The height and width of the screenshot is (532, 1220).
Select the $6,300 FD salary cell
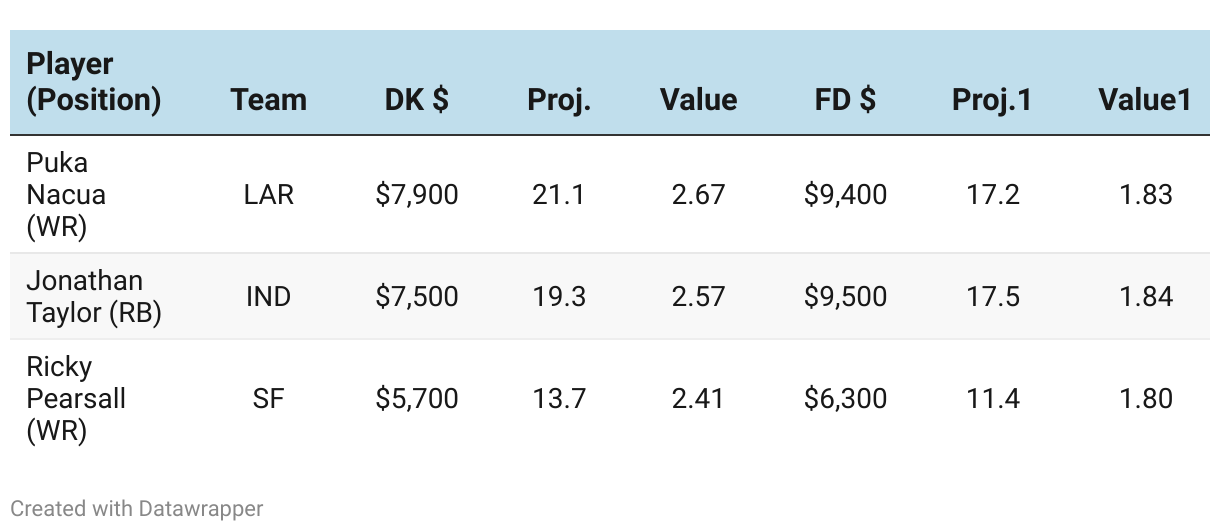[845, 398]
